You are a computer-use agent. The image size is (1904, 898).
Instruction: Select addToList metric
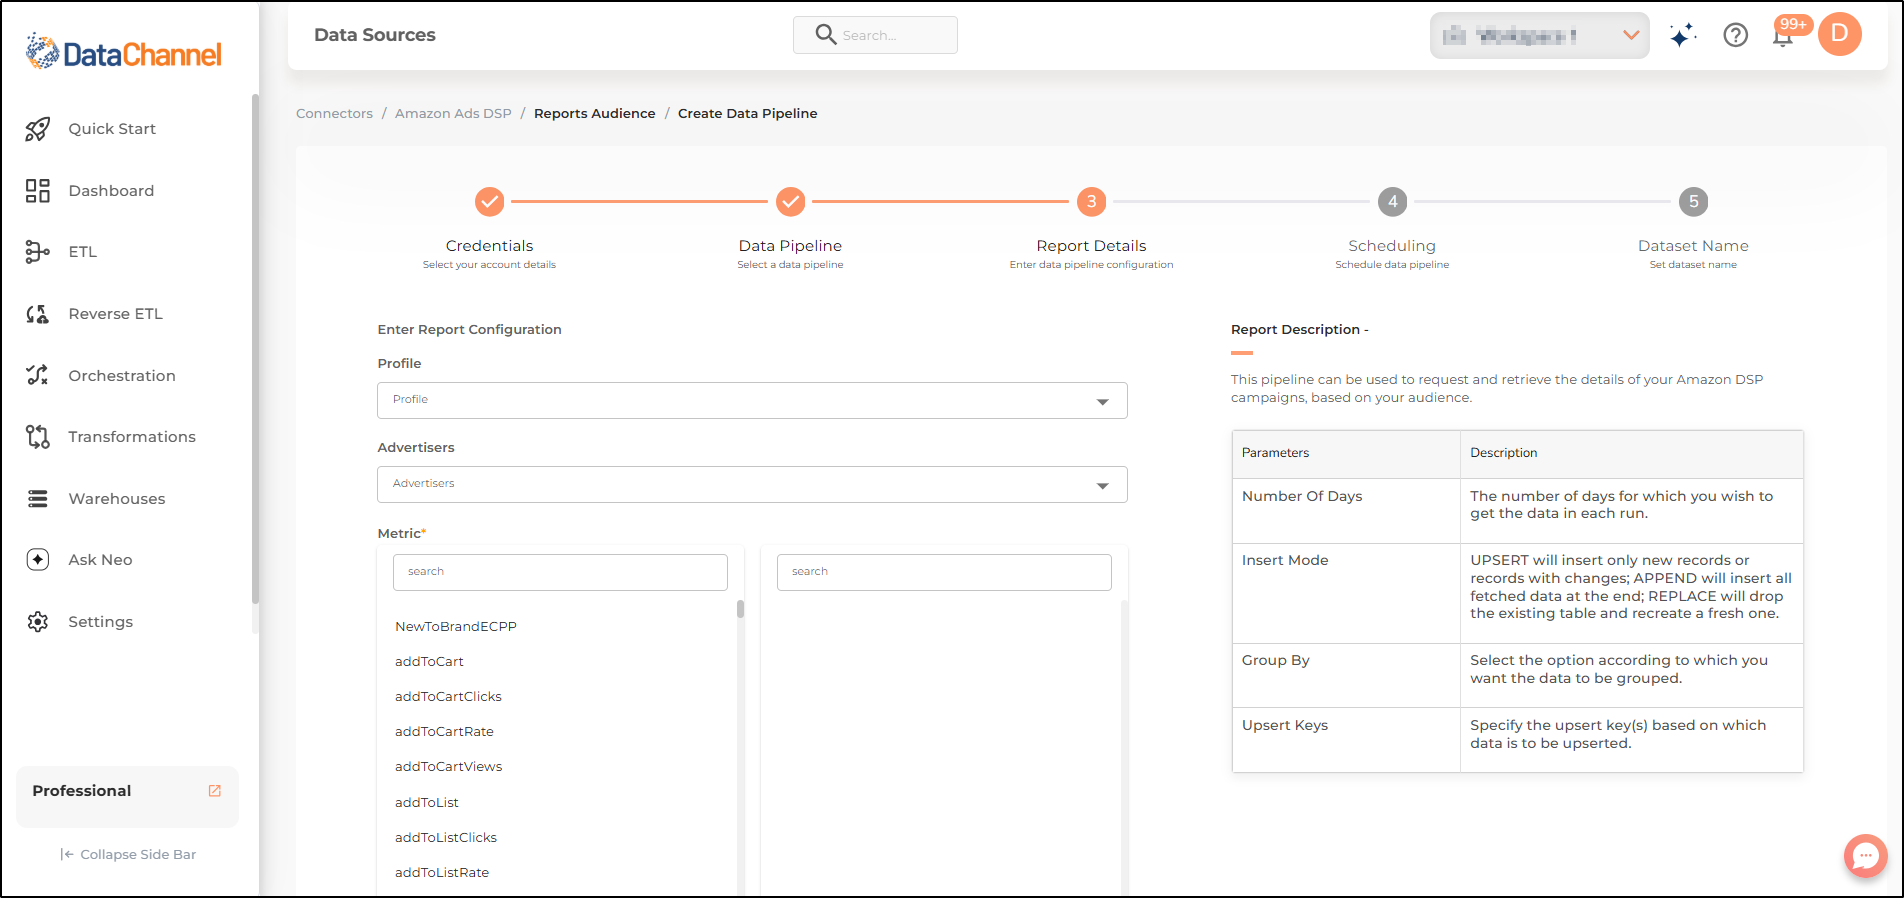point(427,803)
